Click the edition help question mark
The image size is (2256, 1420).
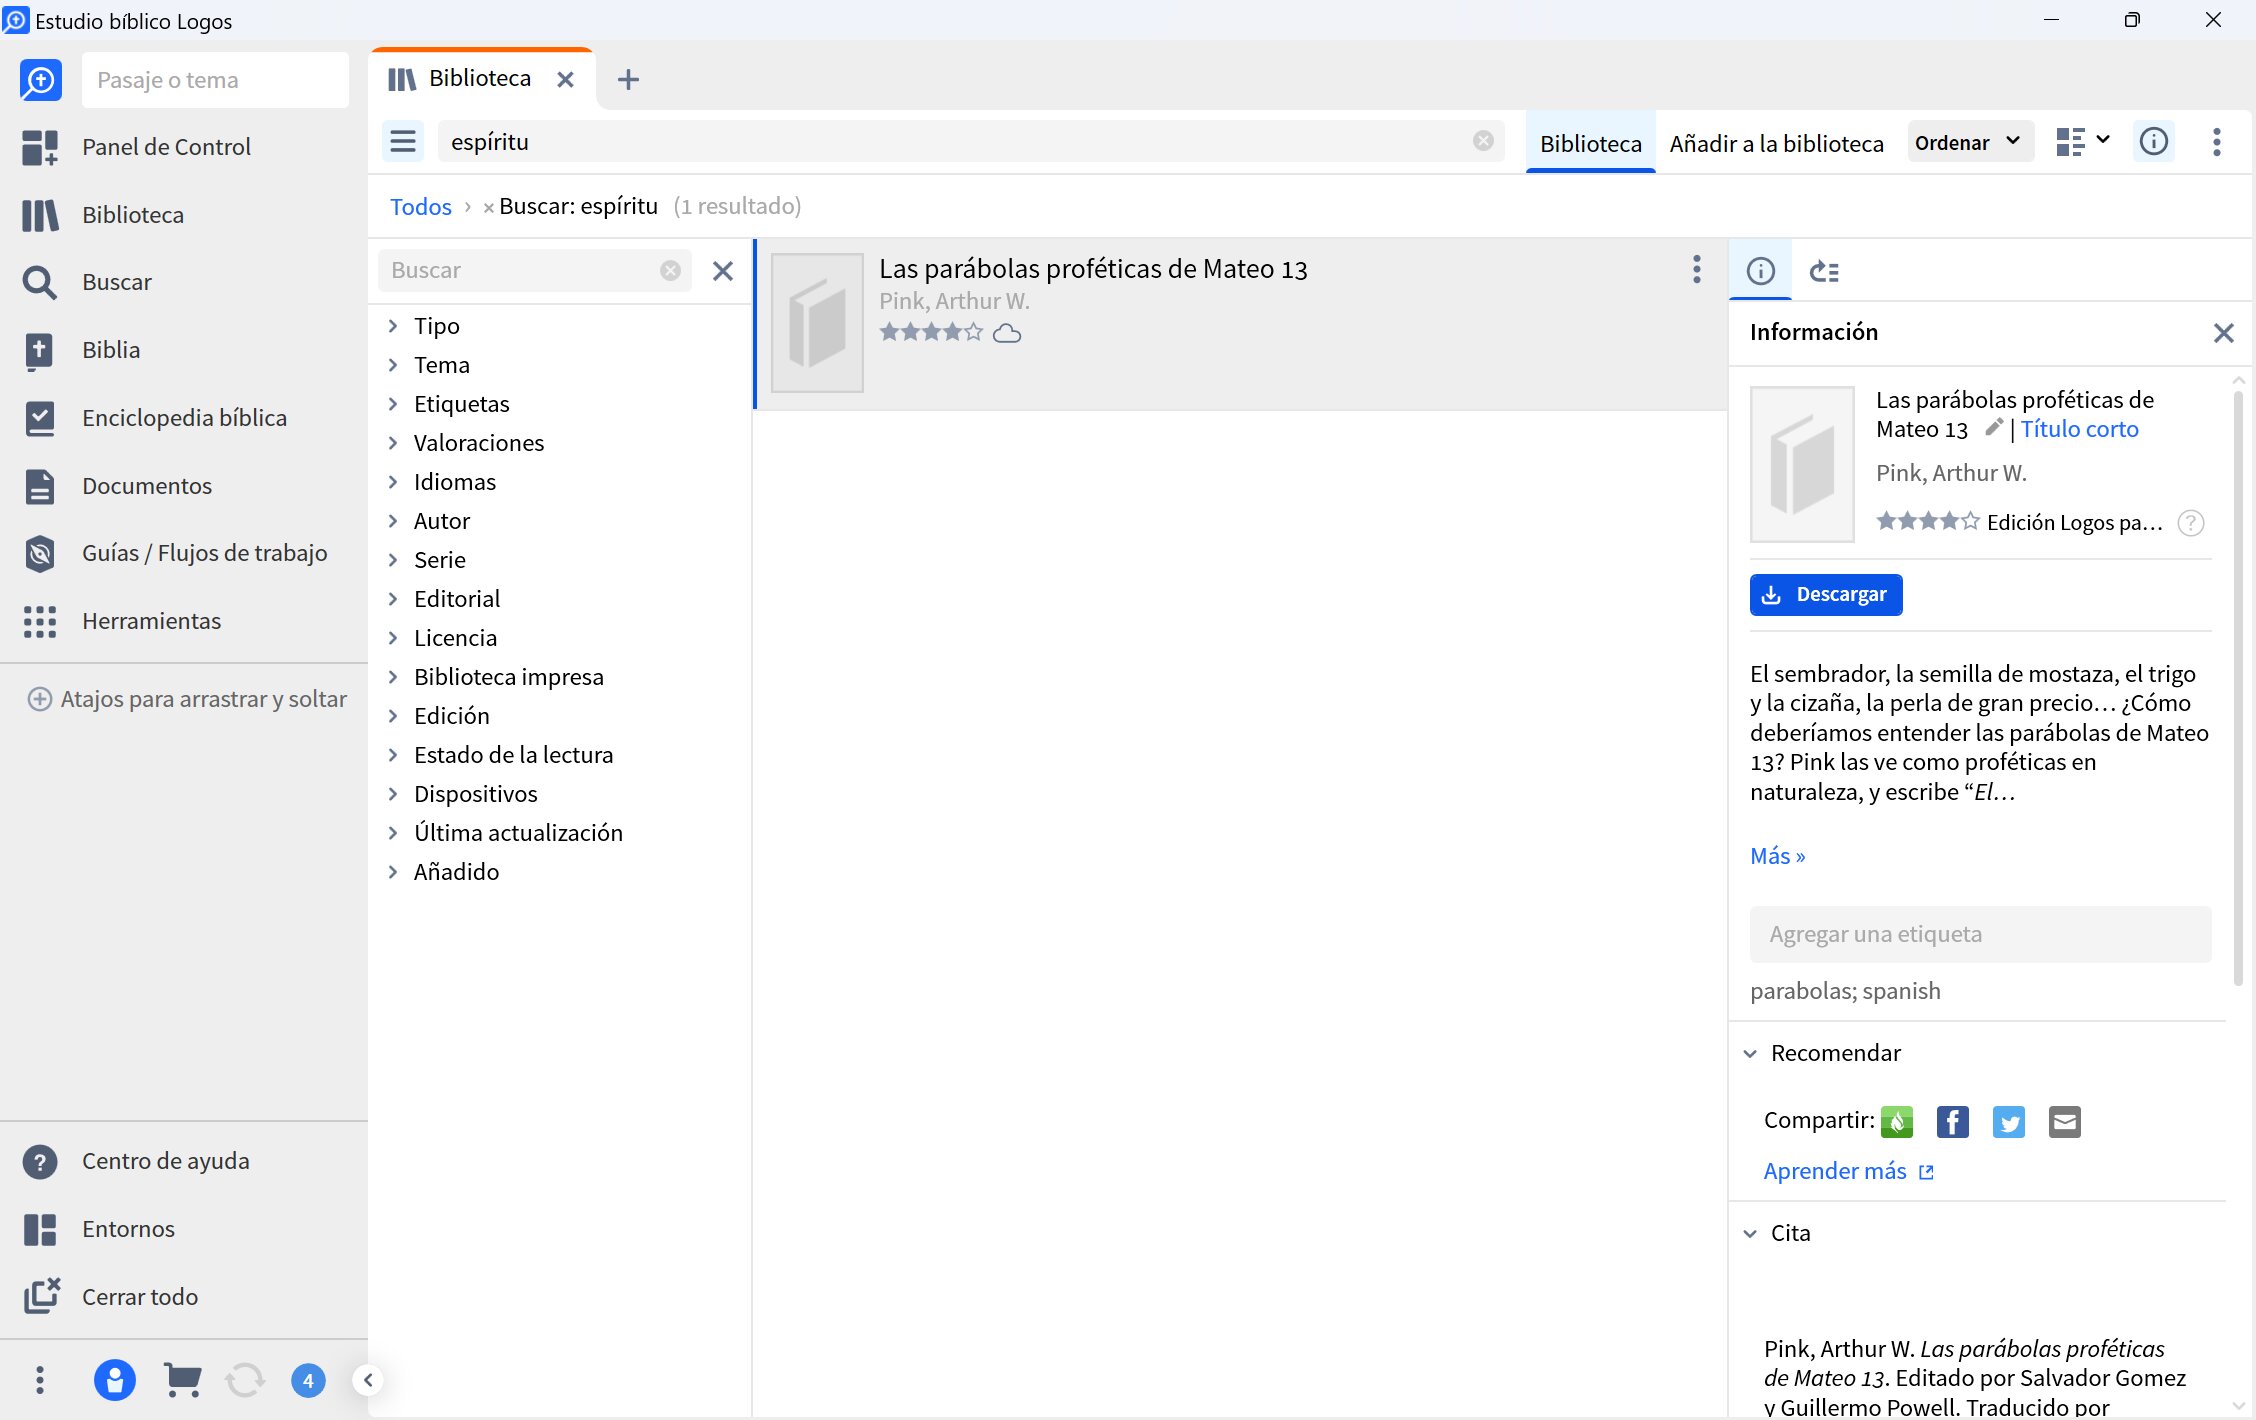pyautogui.click(x=2191, y=523)
